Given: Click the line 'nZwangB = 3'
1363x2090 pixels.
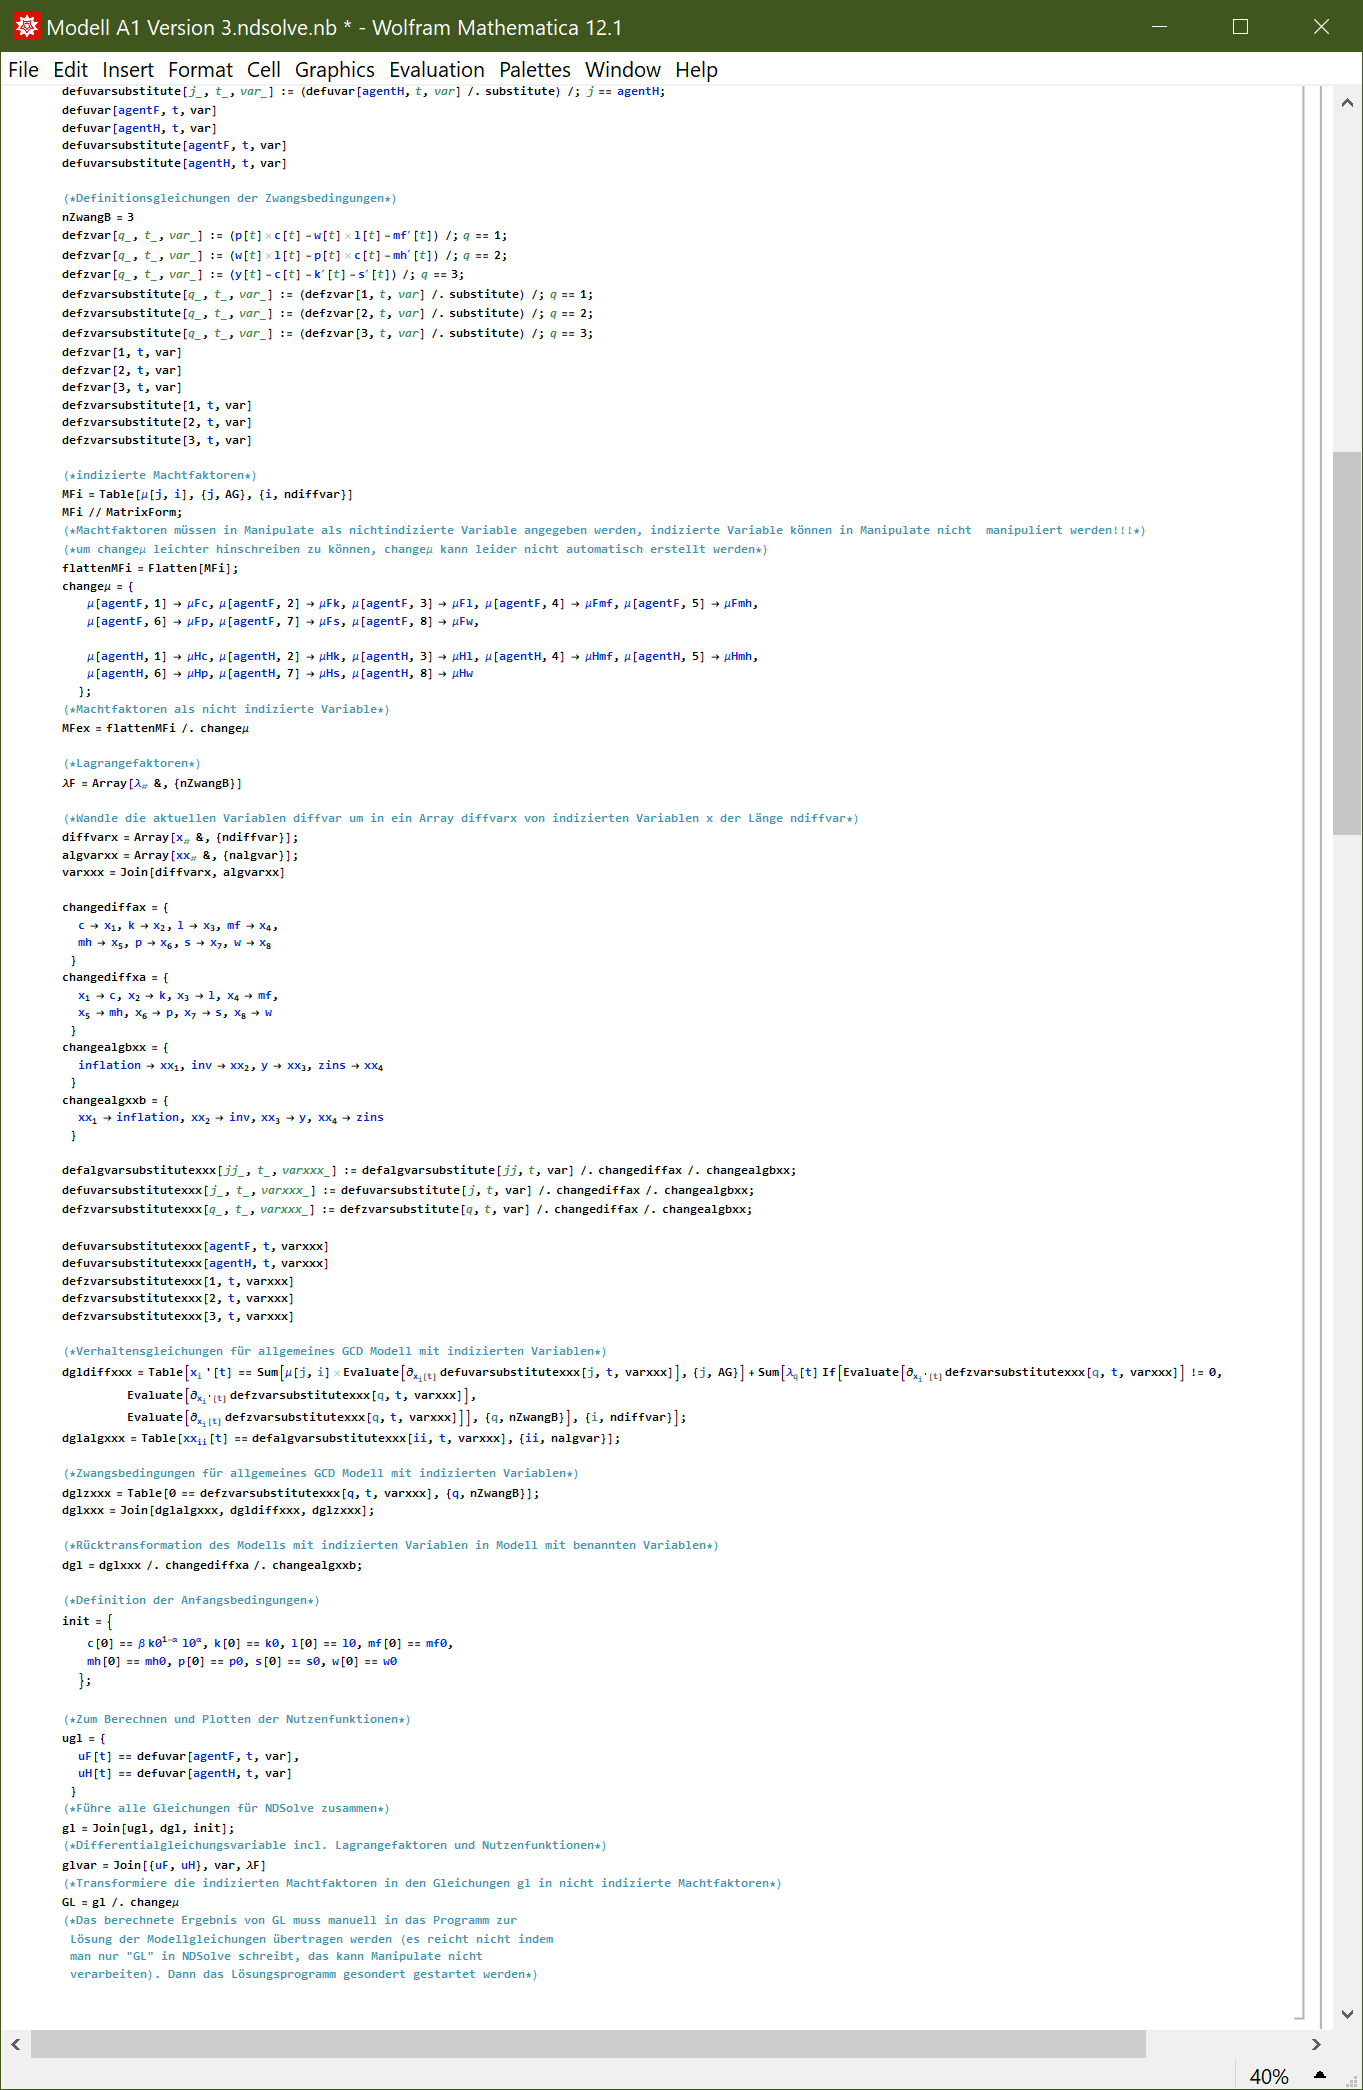Looking at the screenshot, I should pyautogui.click(x=98, y=217).
